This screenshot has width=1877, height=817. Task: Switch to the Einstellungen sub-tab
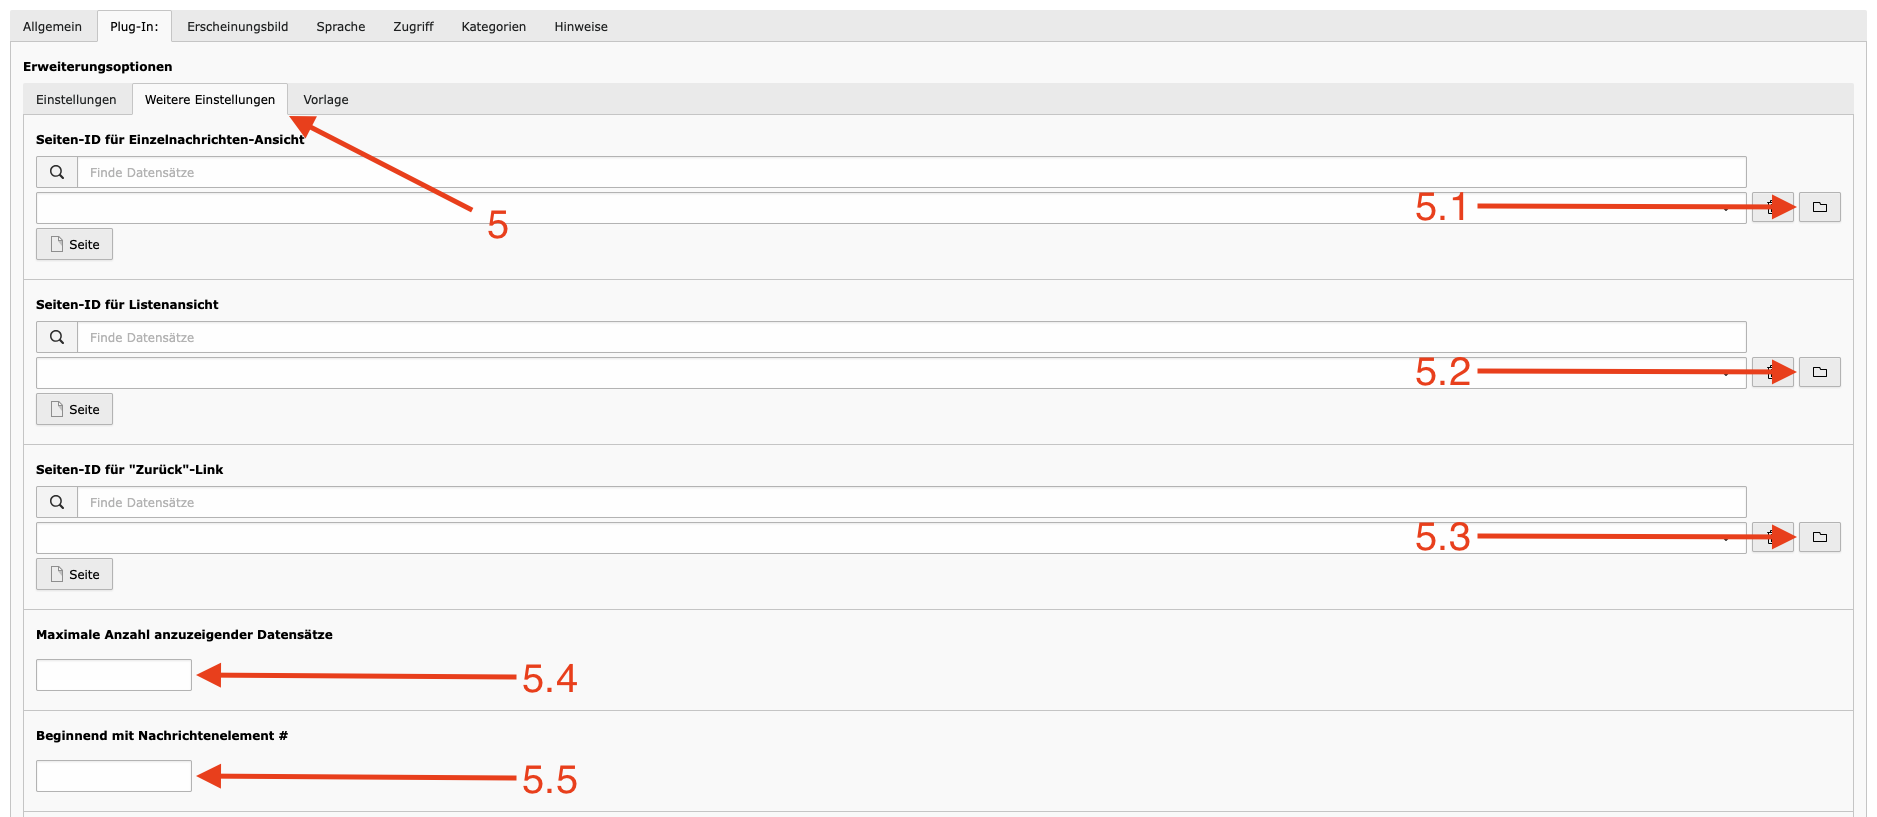coord(76,100)
